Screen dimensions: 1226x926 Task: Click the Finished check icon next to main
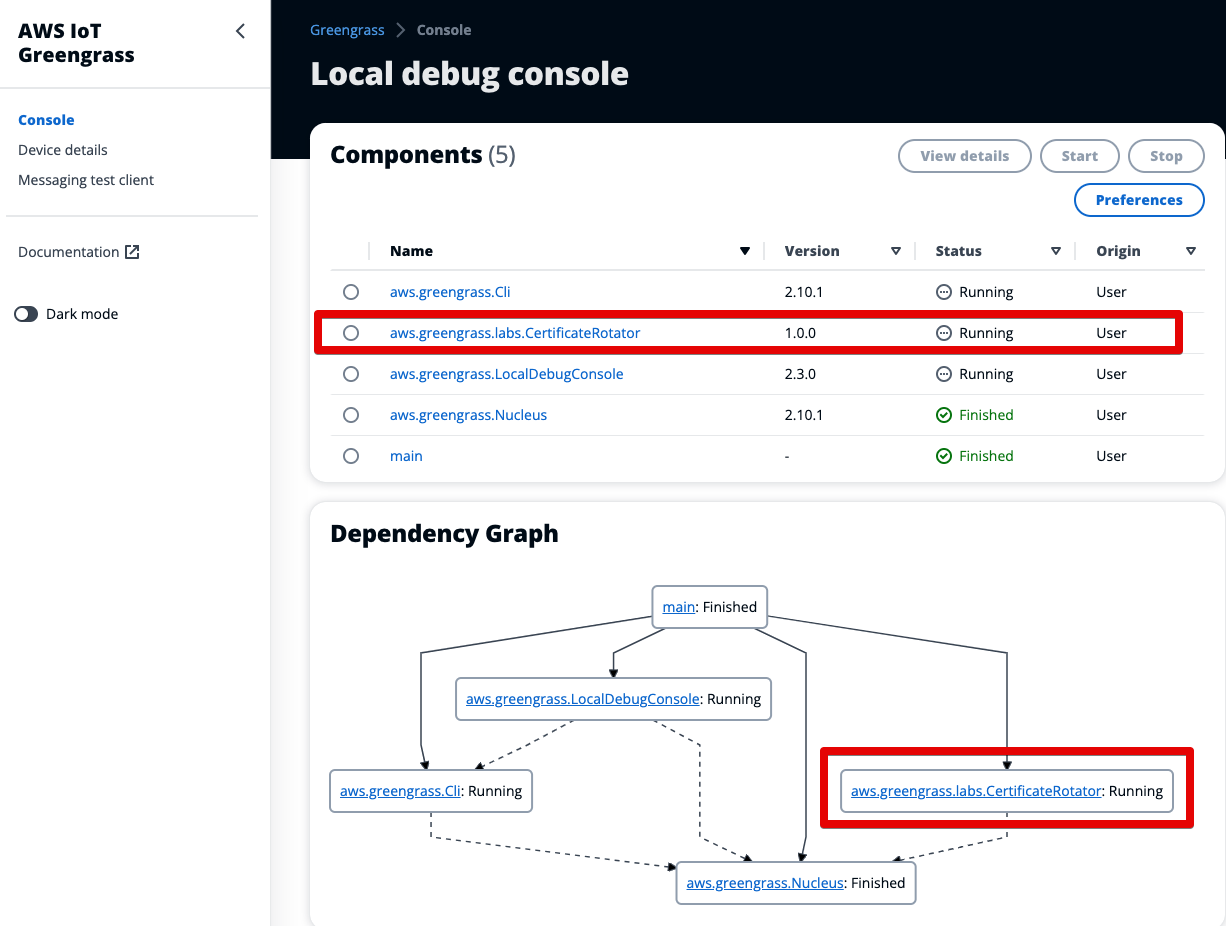[x=944, y=456]
